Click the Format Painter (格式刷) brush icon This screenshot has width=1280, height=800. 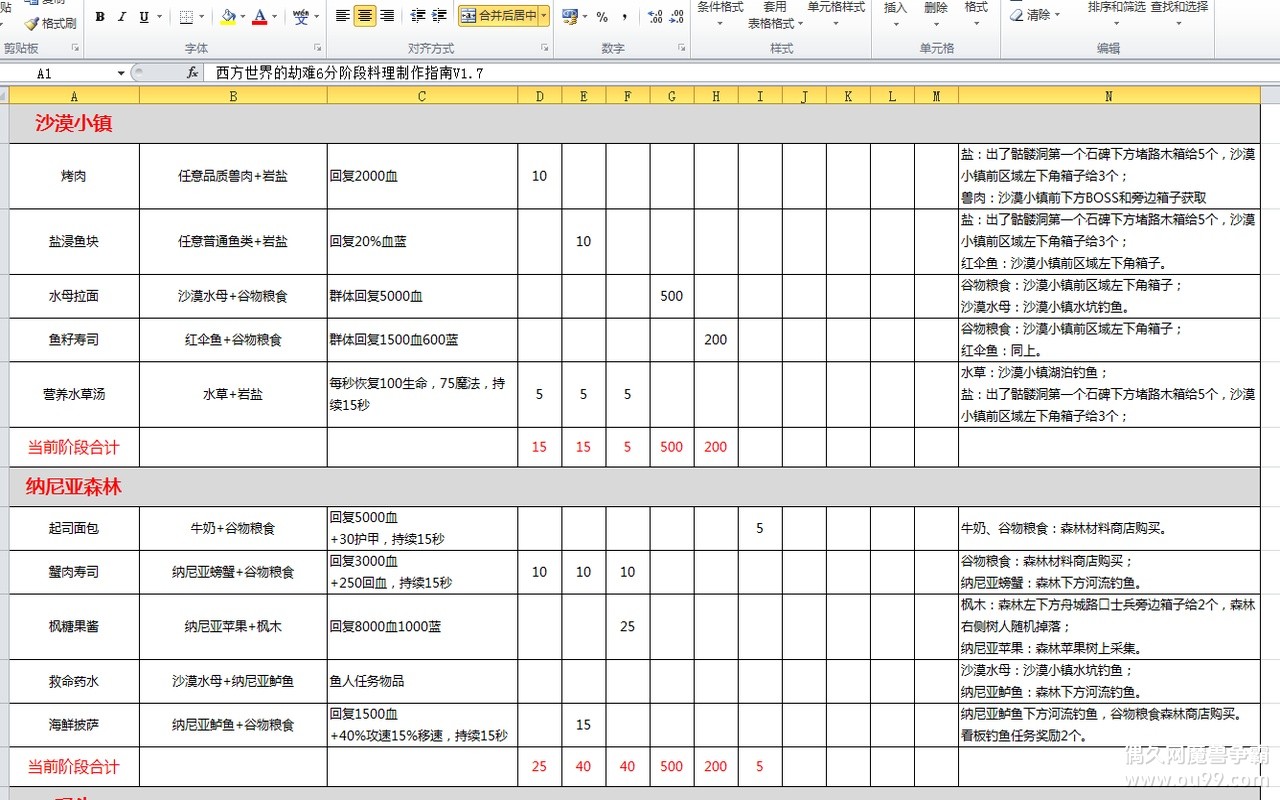click(x=31, y=23)
